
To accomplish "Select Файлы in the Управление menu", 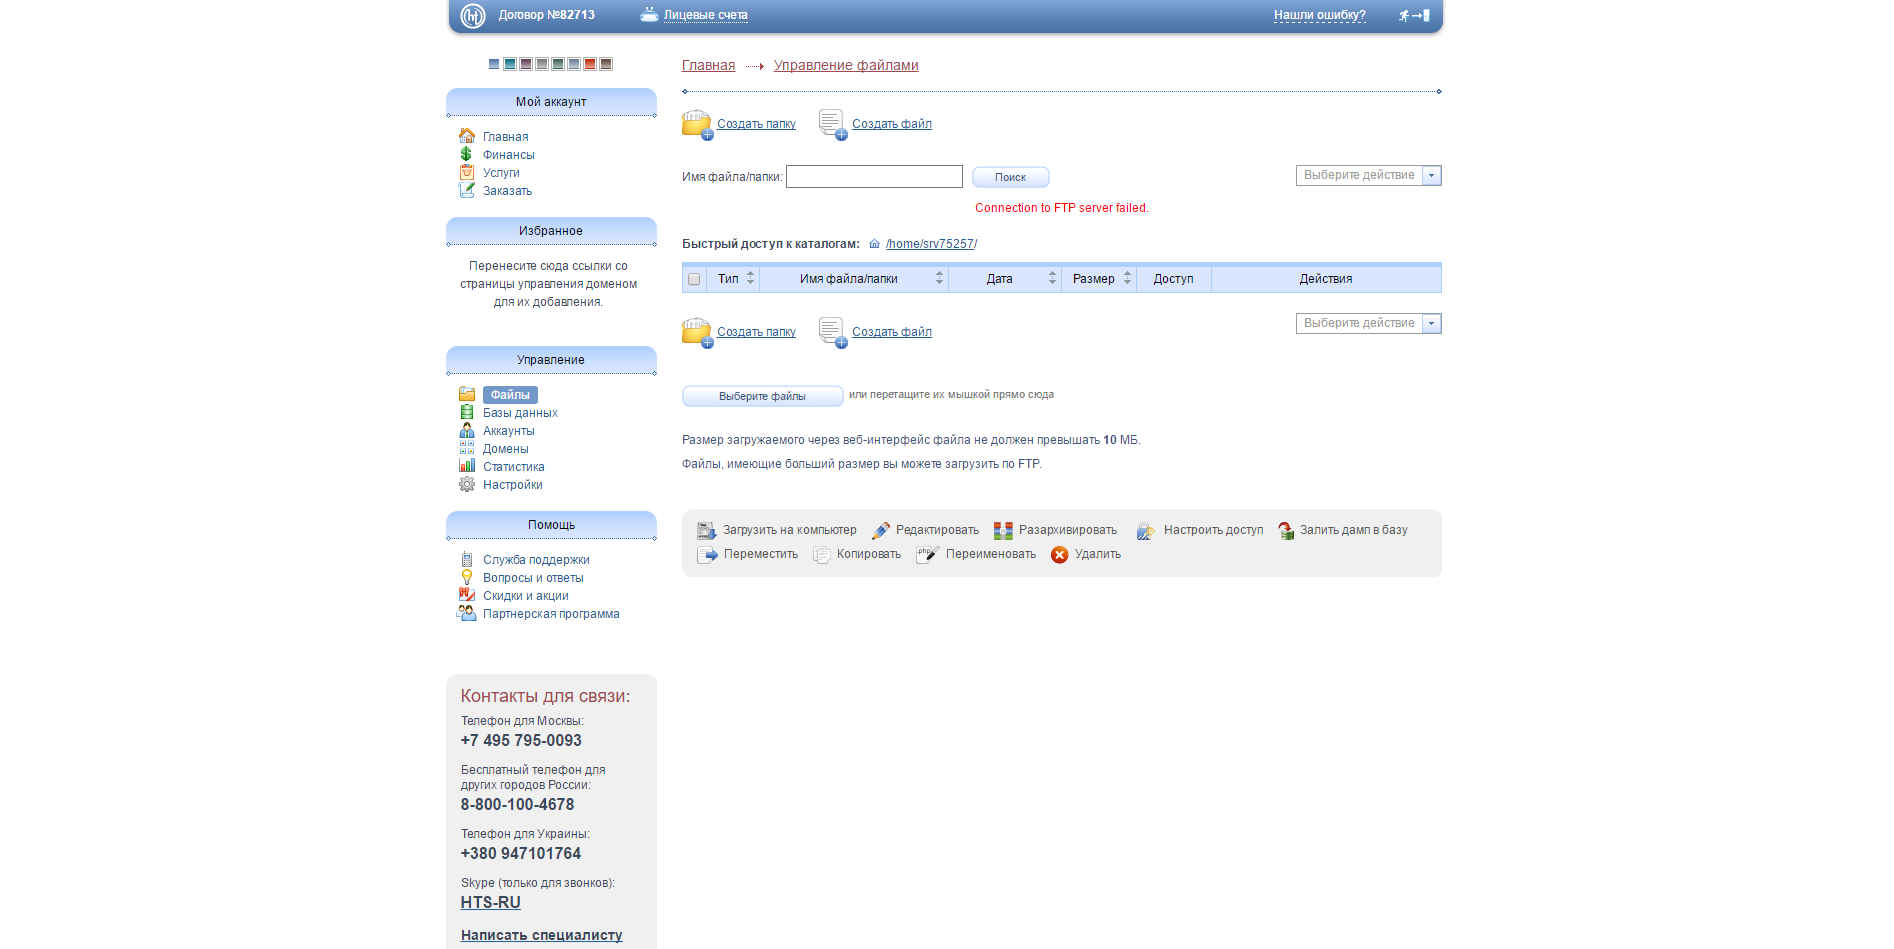I will (510, 395).
